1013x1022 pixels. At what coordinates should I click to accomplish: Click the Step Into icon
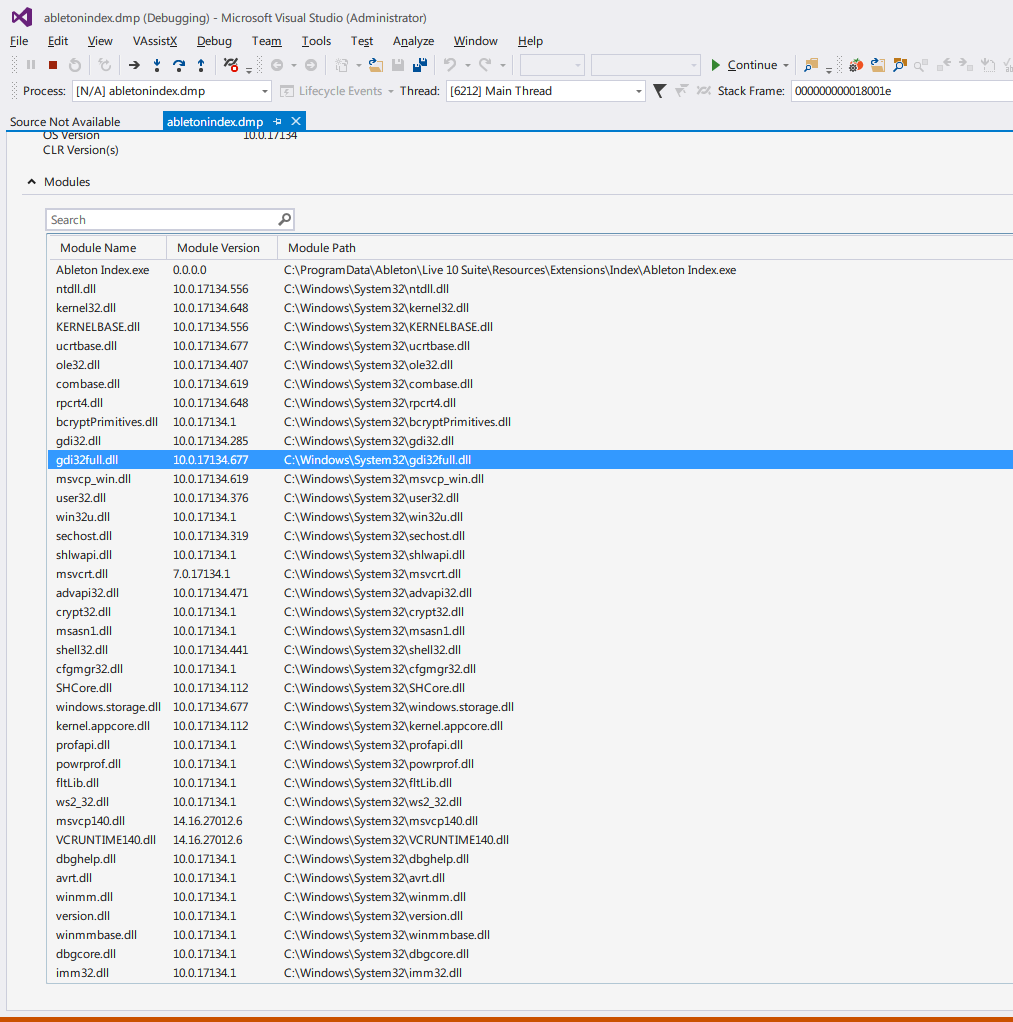pos(156,65)
